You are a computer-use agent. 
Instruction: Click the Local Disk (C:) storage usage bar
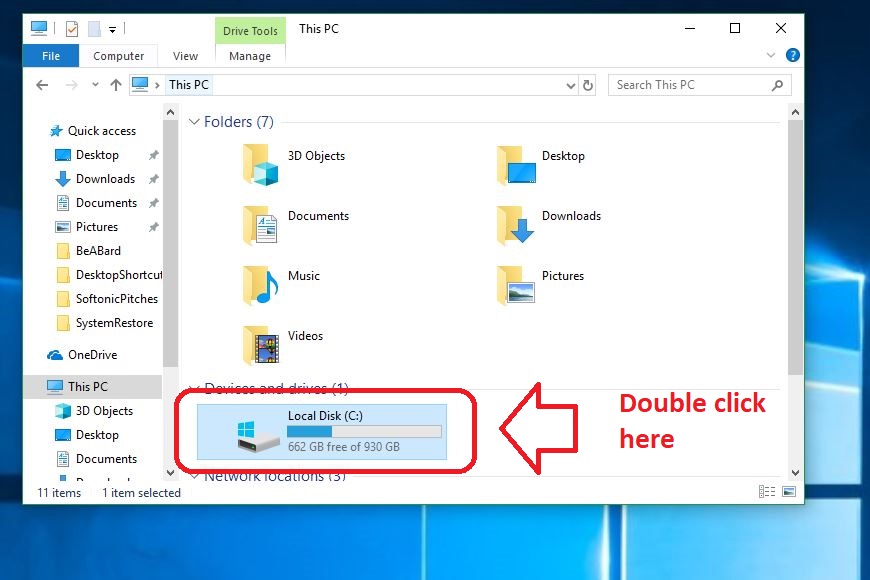[364, 431]
